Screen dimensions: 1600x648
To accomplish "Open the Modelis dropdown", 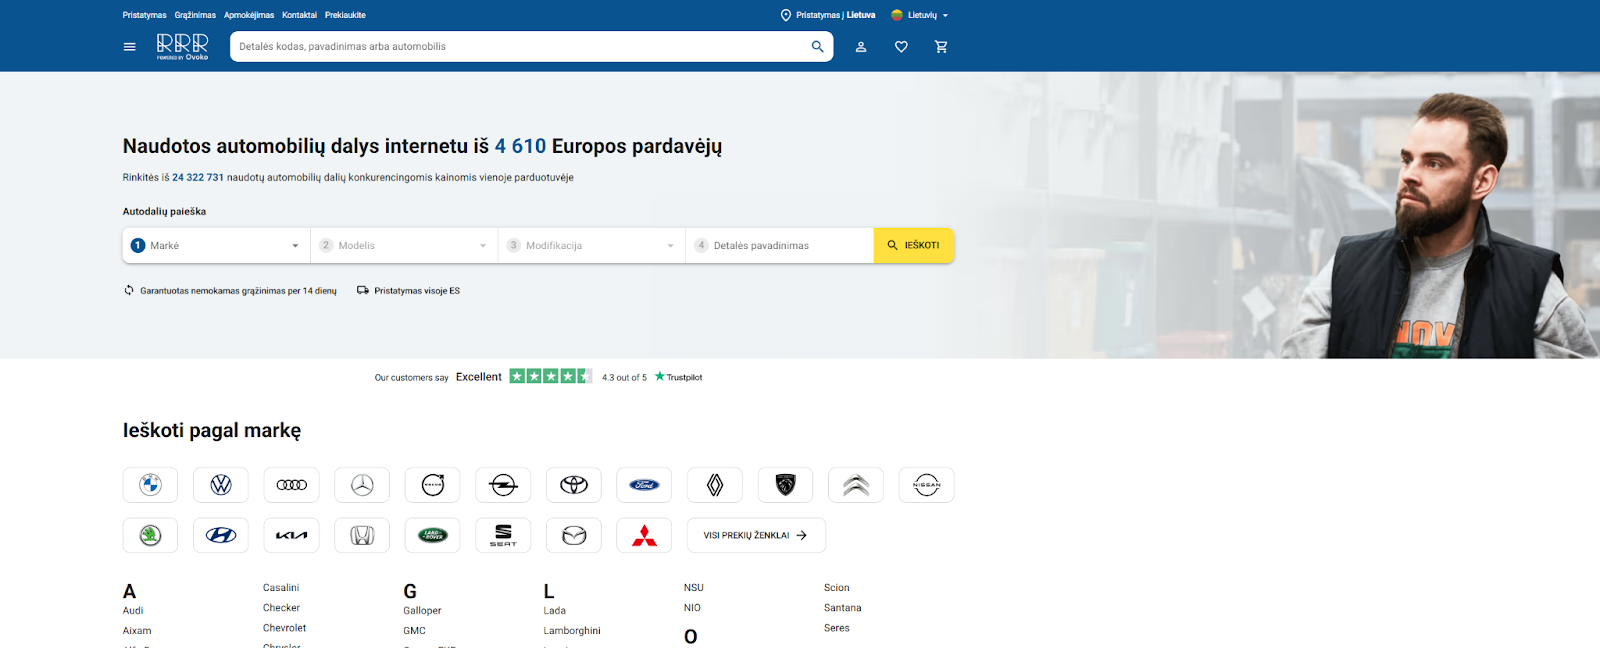I will coord(404,245).
